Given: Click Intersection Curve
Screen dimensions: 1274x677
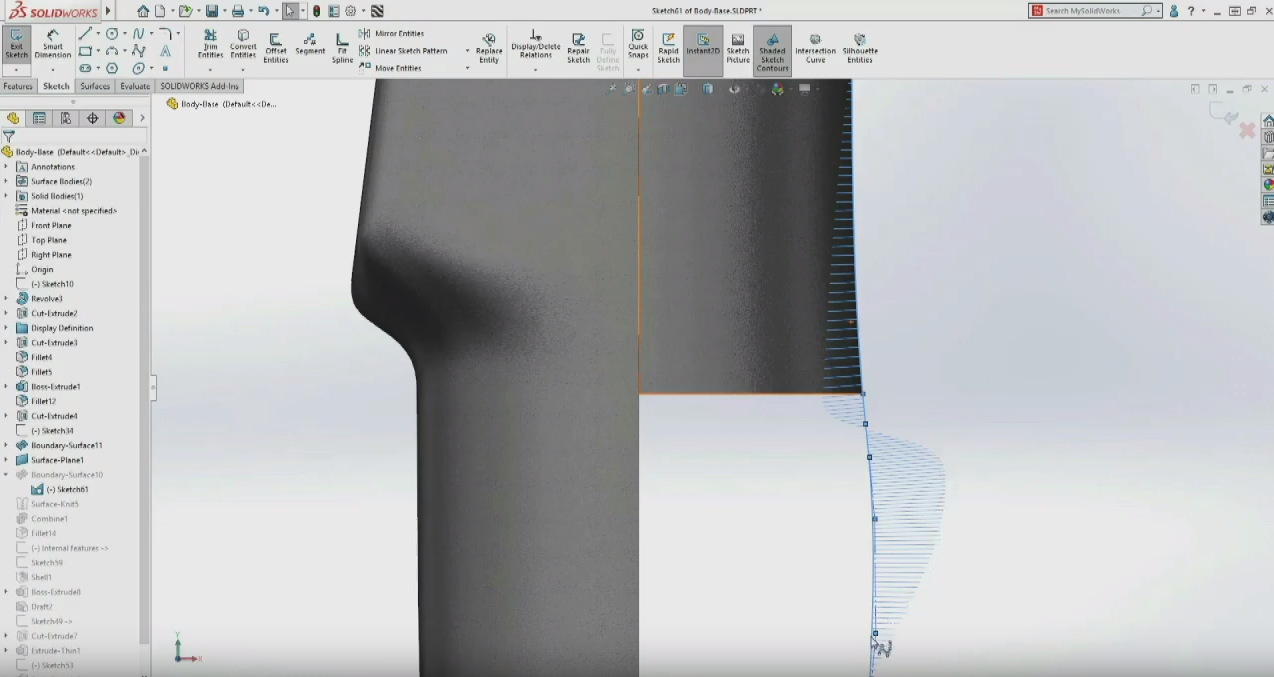Looking at the screenshot, I should coord(815,47).
